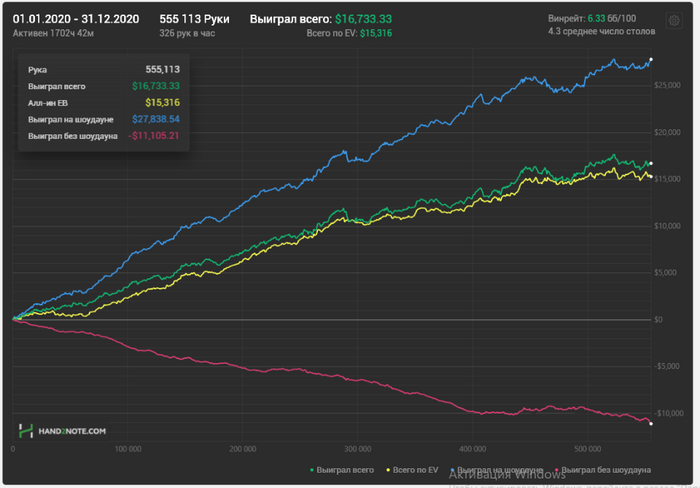Click the tooltip 'Рука' value 555,113

pyautogui.click(x=162, y=69)
